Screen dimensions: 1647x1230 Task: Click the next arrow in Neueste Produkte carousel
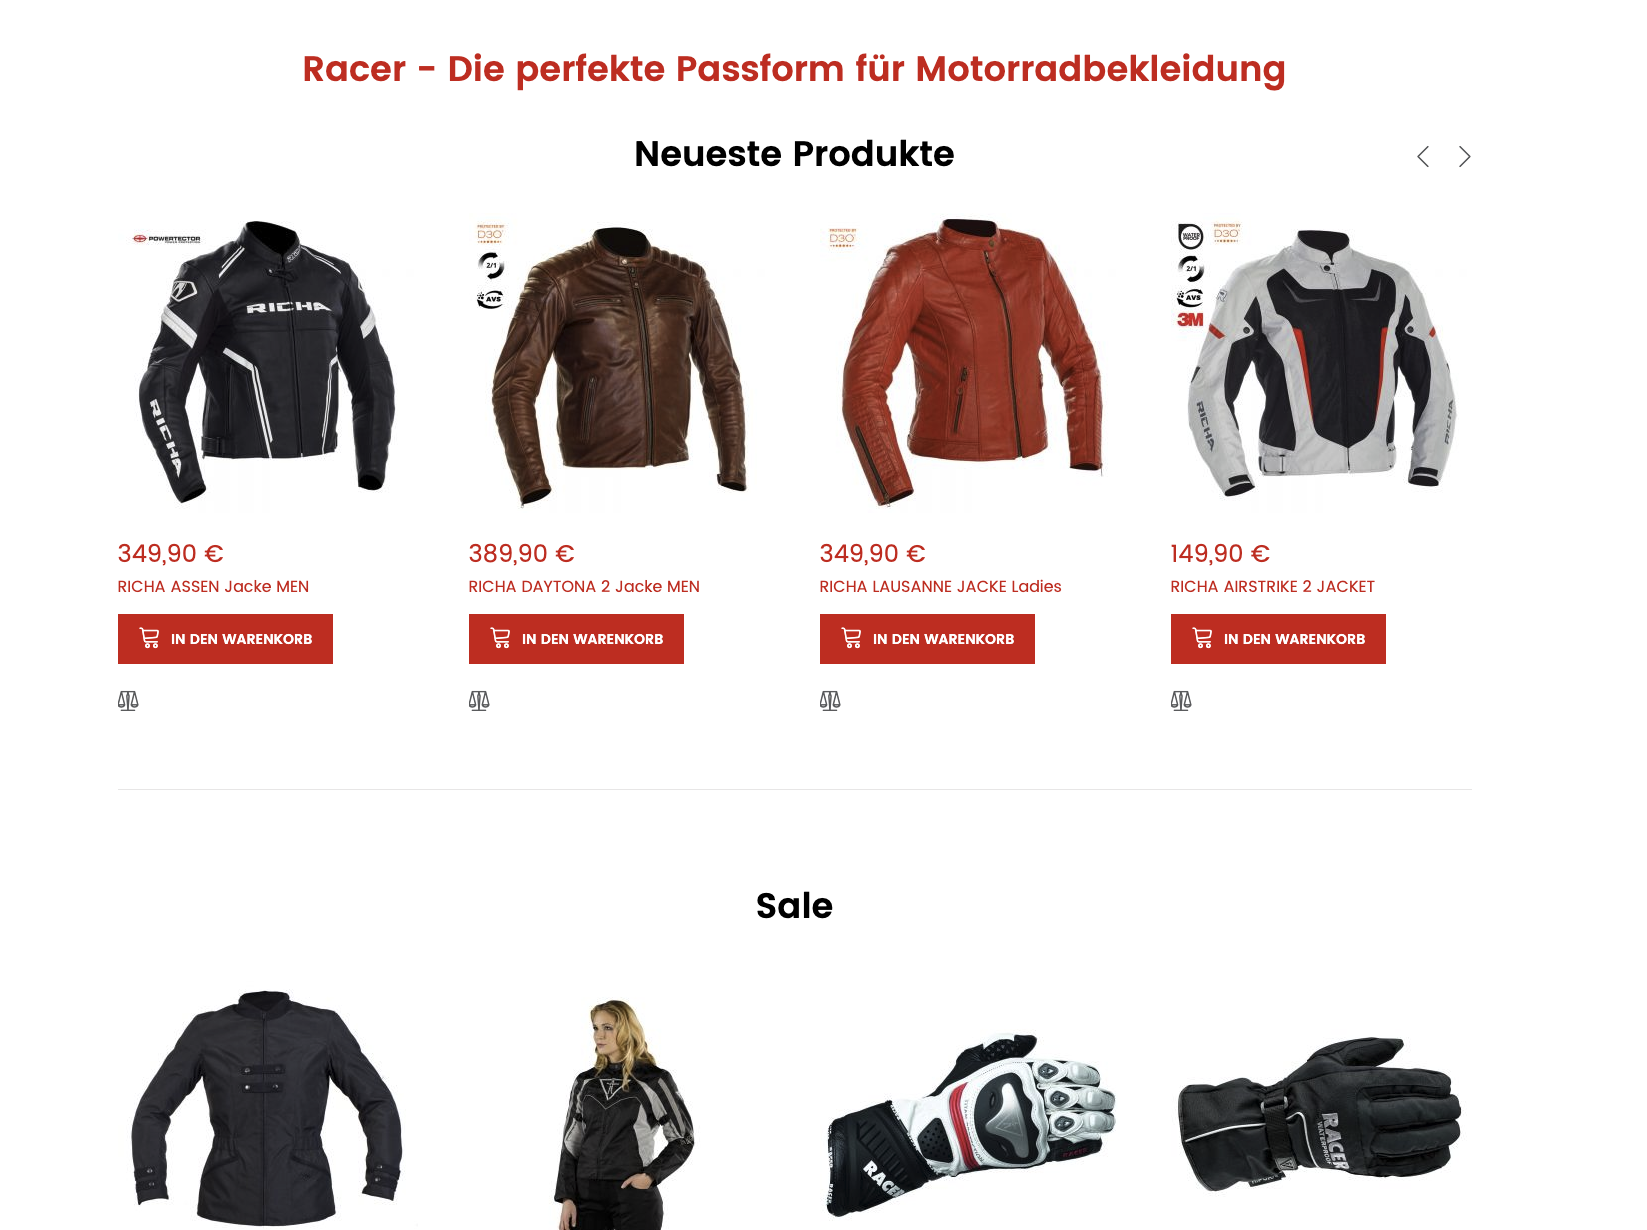click(1464, 157)
